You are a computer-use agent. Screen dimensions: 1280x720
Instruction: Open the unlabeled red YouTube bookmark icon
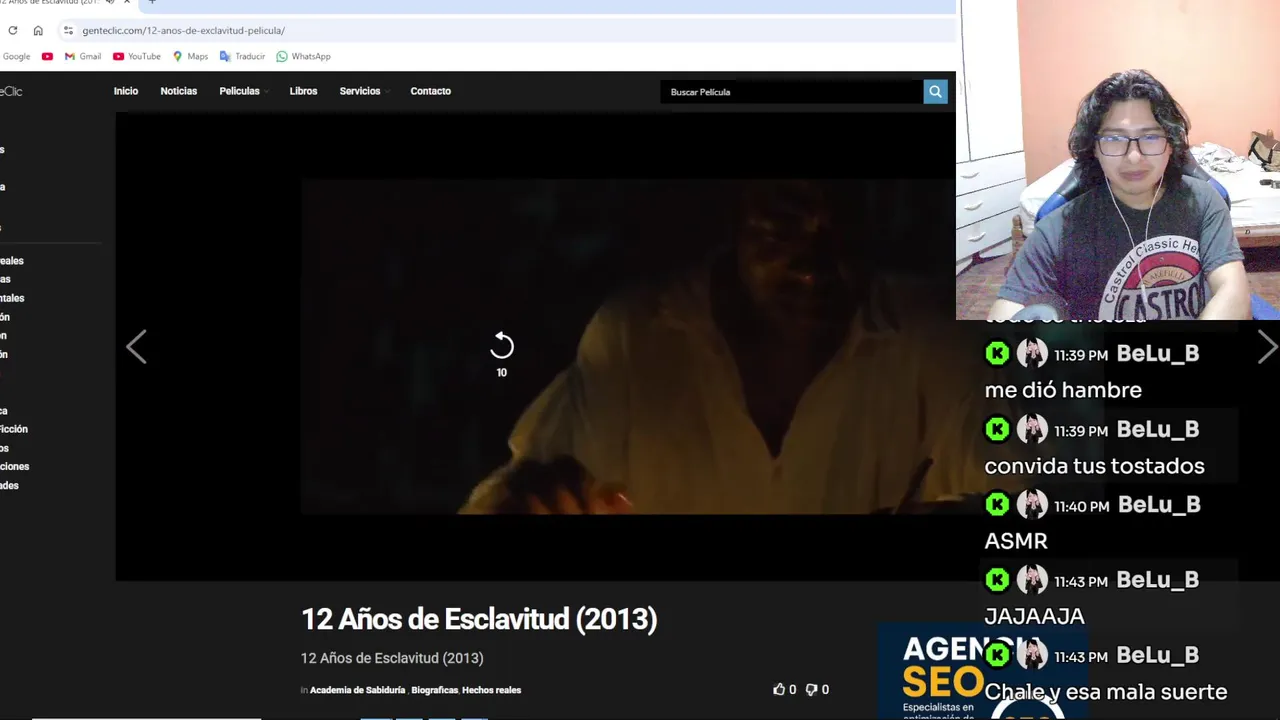click(x=47, y=57)
